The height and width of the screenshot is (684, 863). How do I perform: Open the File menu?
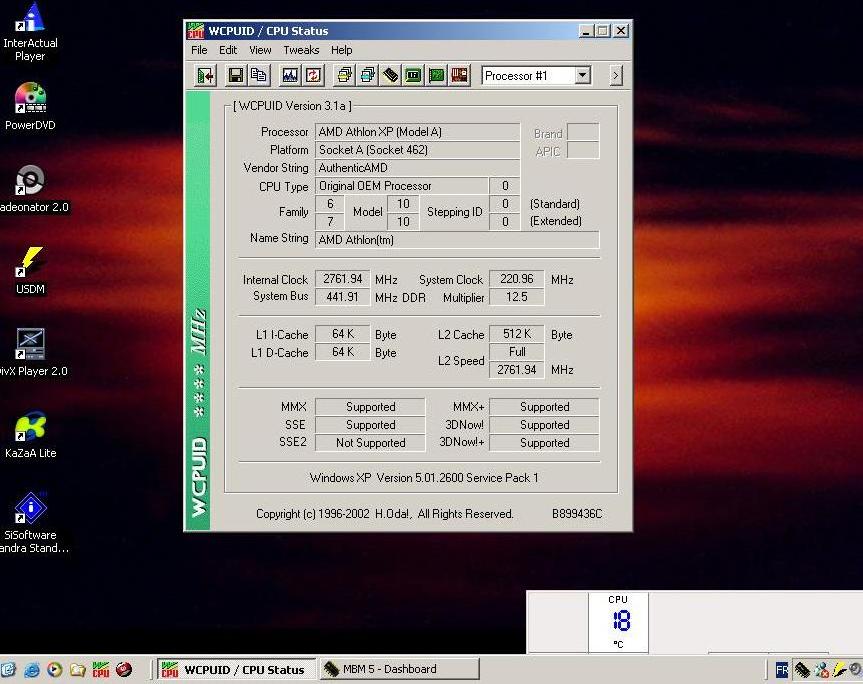(x=199, y=50)
